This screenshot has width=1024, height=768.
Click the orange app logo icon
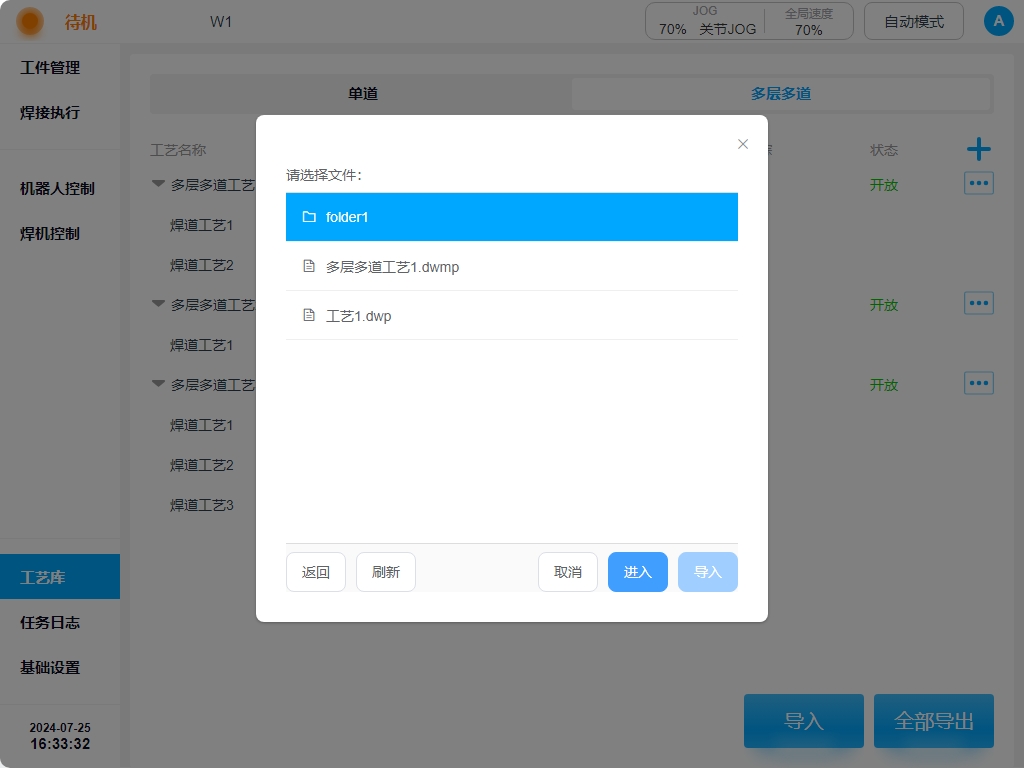(31, 21)
